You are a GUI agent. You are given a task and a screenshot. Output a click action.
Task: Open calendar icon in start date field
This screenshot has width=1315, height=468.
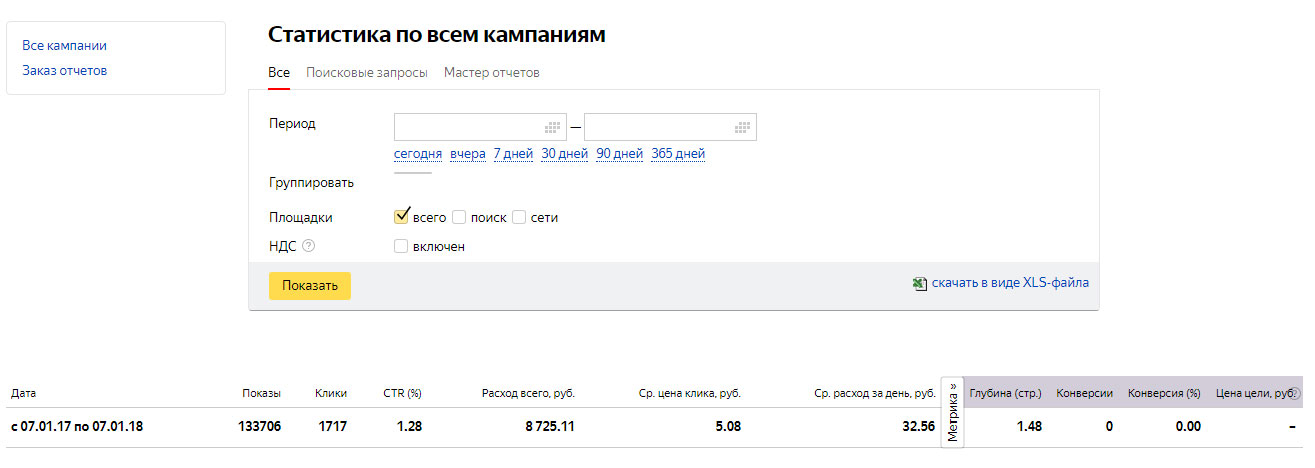tap(552, 127)
